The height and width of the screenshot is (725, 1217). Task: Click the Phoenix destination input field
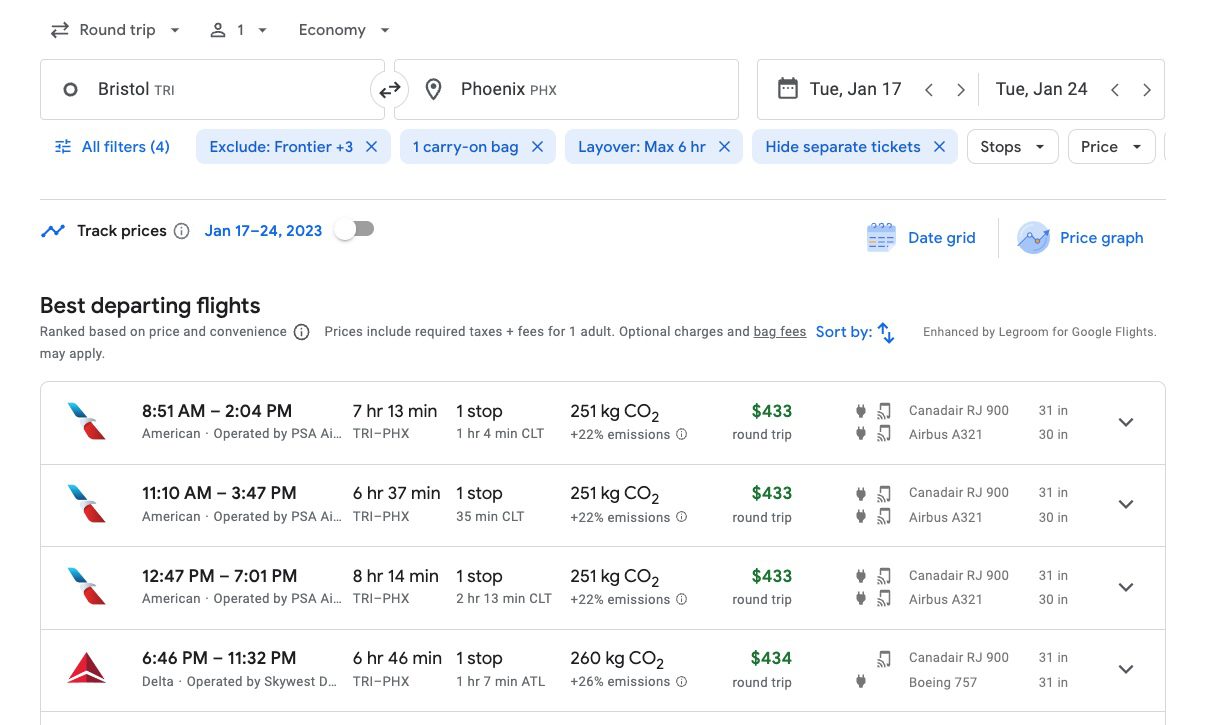tap(566, 89)
